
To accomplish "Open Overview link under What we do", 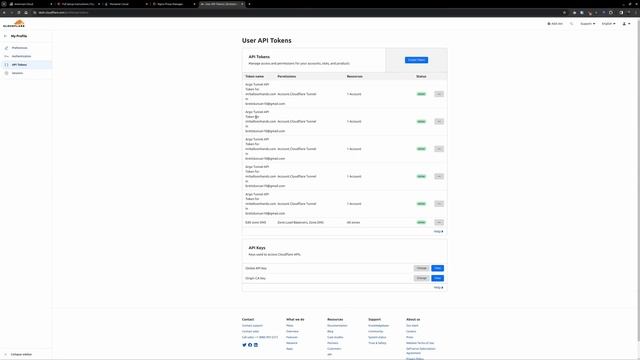I will tap(292, 331).
